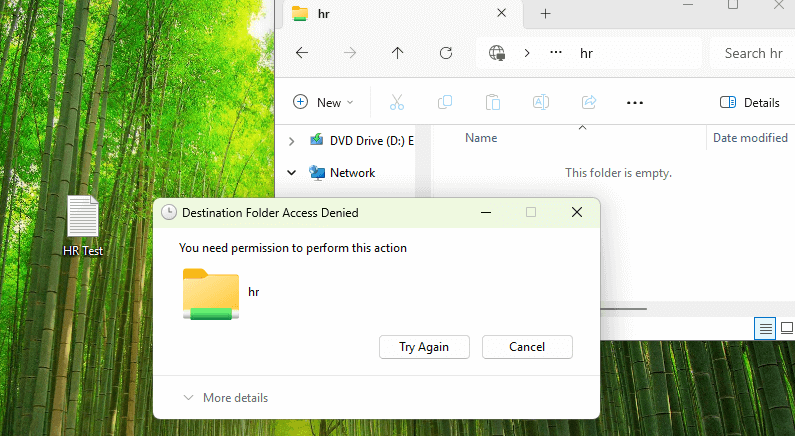Go back using the left arrow

click(x=302, y=53)
